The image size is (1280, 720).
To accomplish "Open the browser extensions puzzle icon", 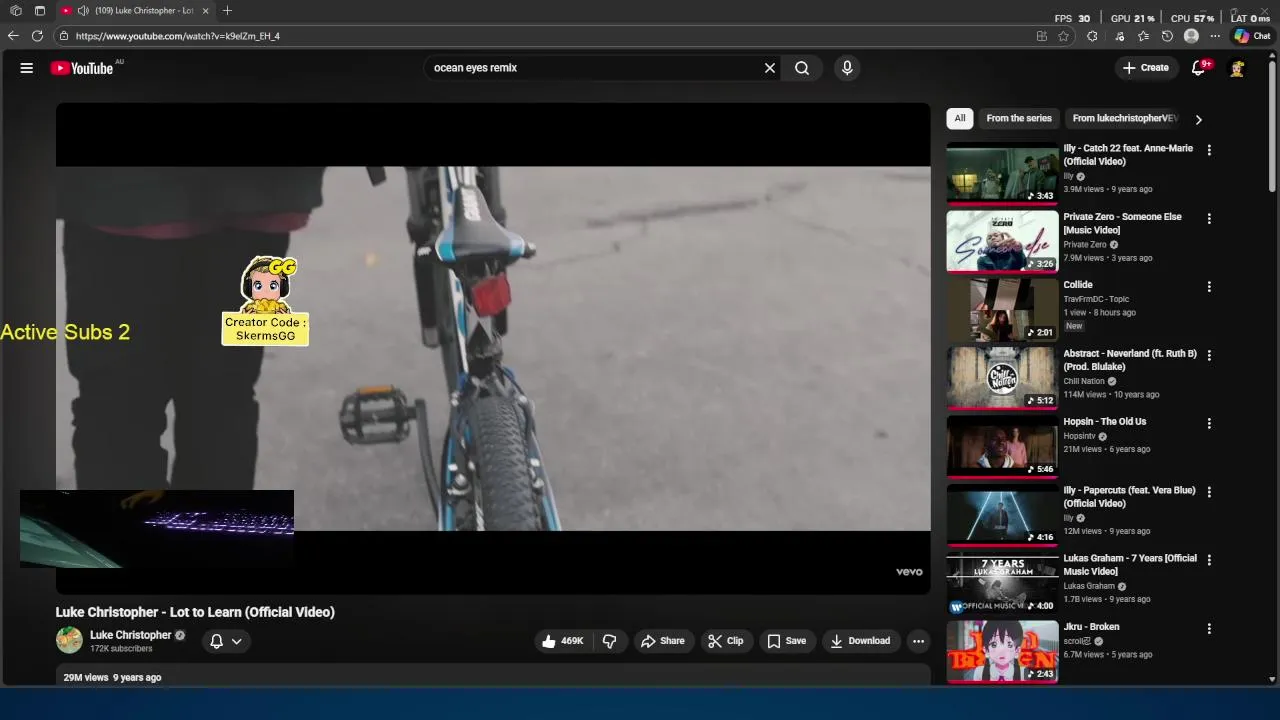I will click(1092, 36).
